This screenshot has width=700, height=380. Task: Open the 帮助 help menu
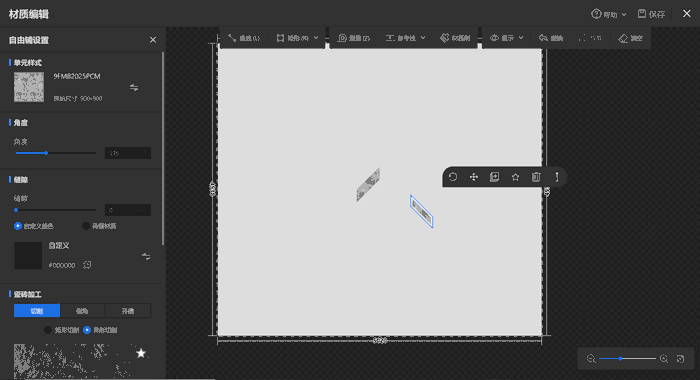[608, 14]
